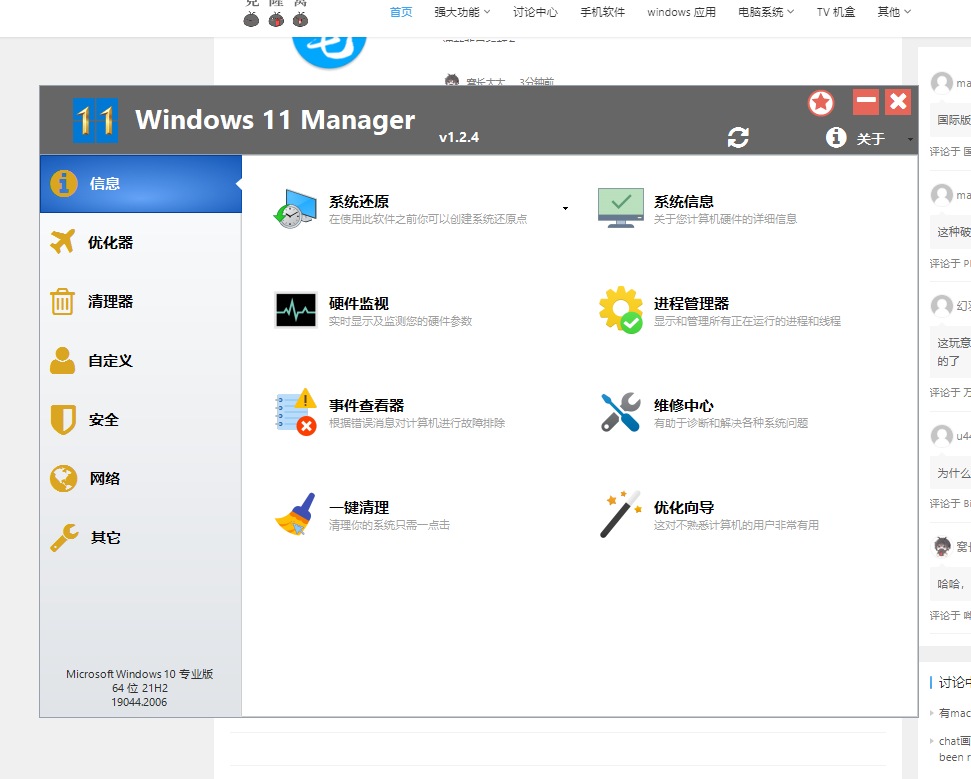Open TV 机盒 in website nav

836,12
